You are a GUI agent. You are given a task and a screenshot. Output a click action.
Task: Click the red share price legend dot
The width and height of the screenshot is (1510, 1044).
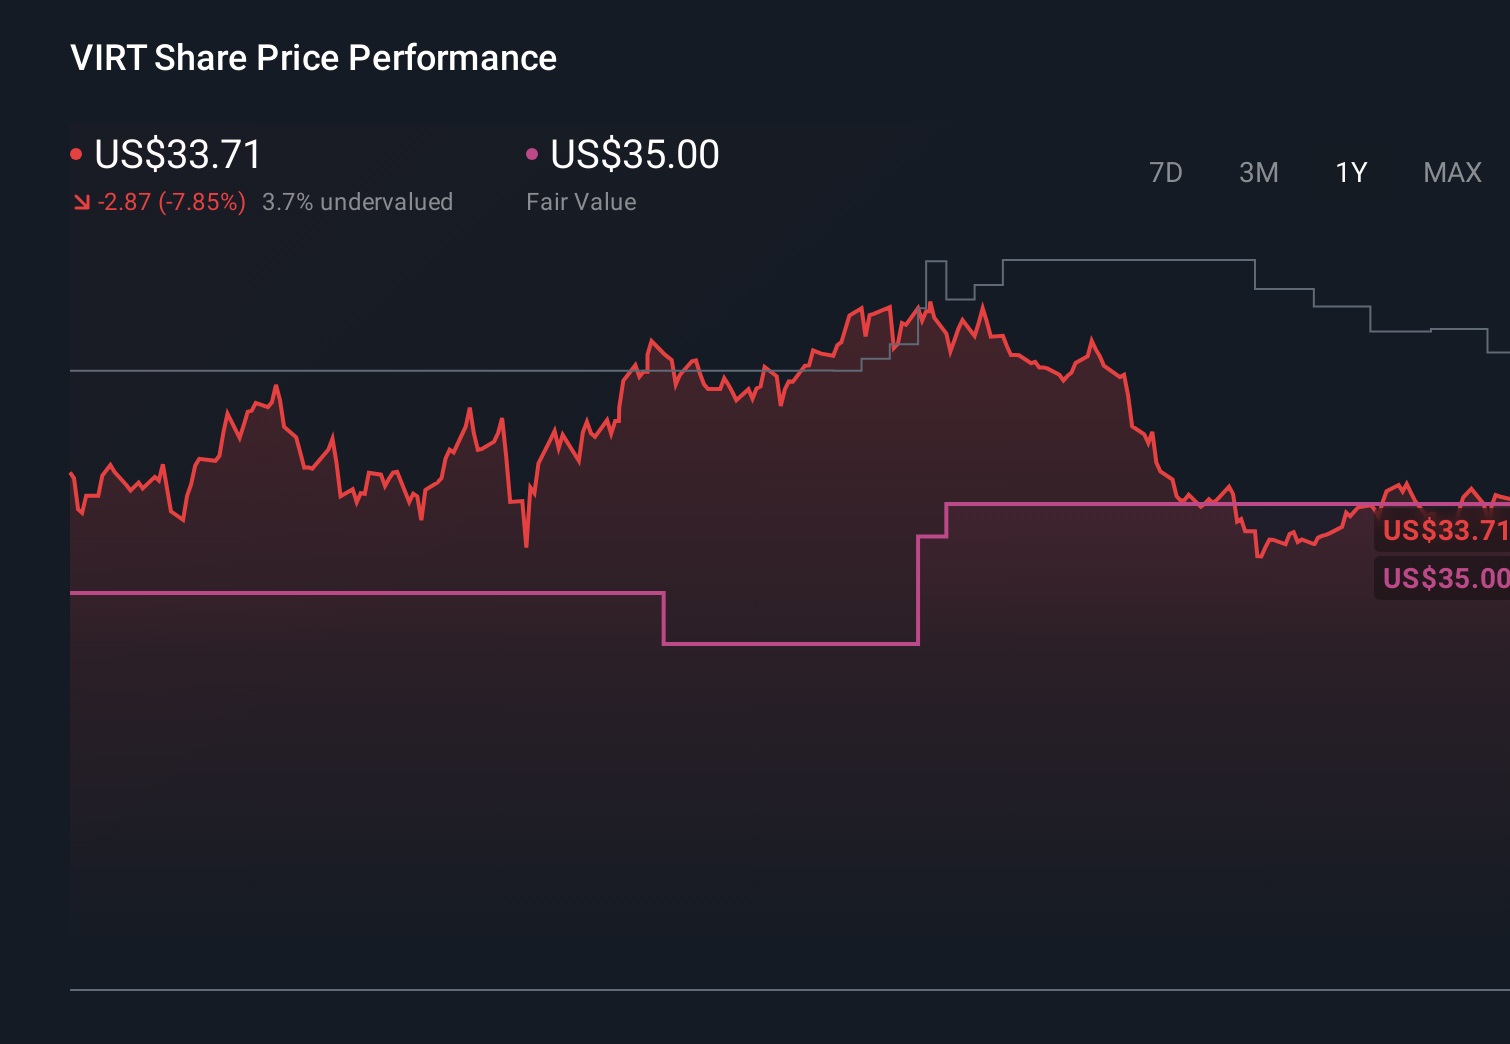[77, 153]
